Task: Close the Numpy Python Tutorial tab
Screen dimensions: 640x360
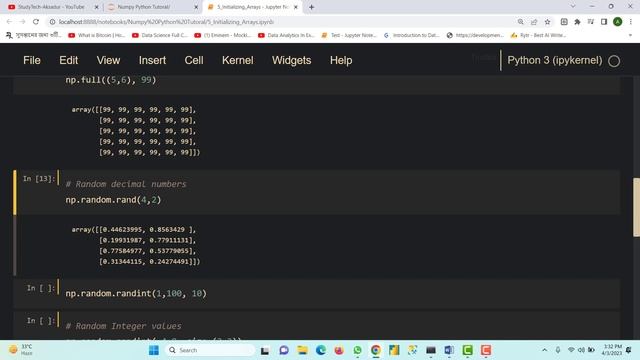Action: 196,7
